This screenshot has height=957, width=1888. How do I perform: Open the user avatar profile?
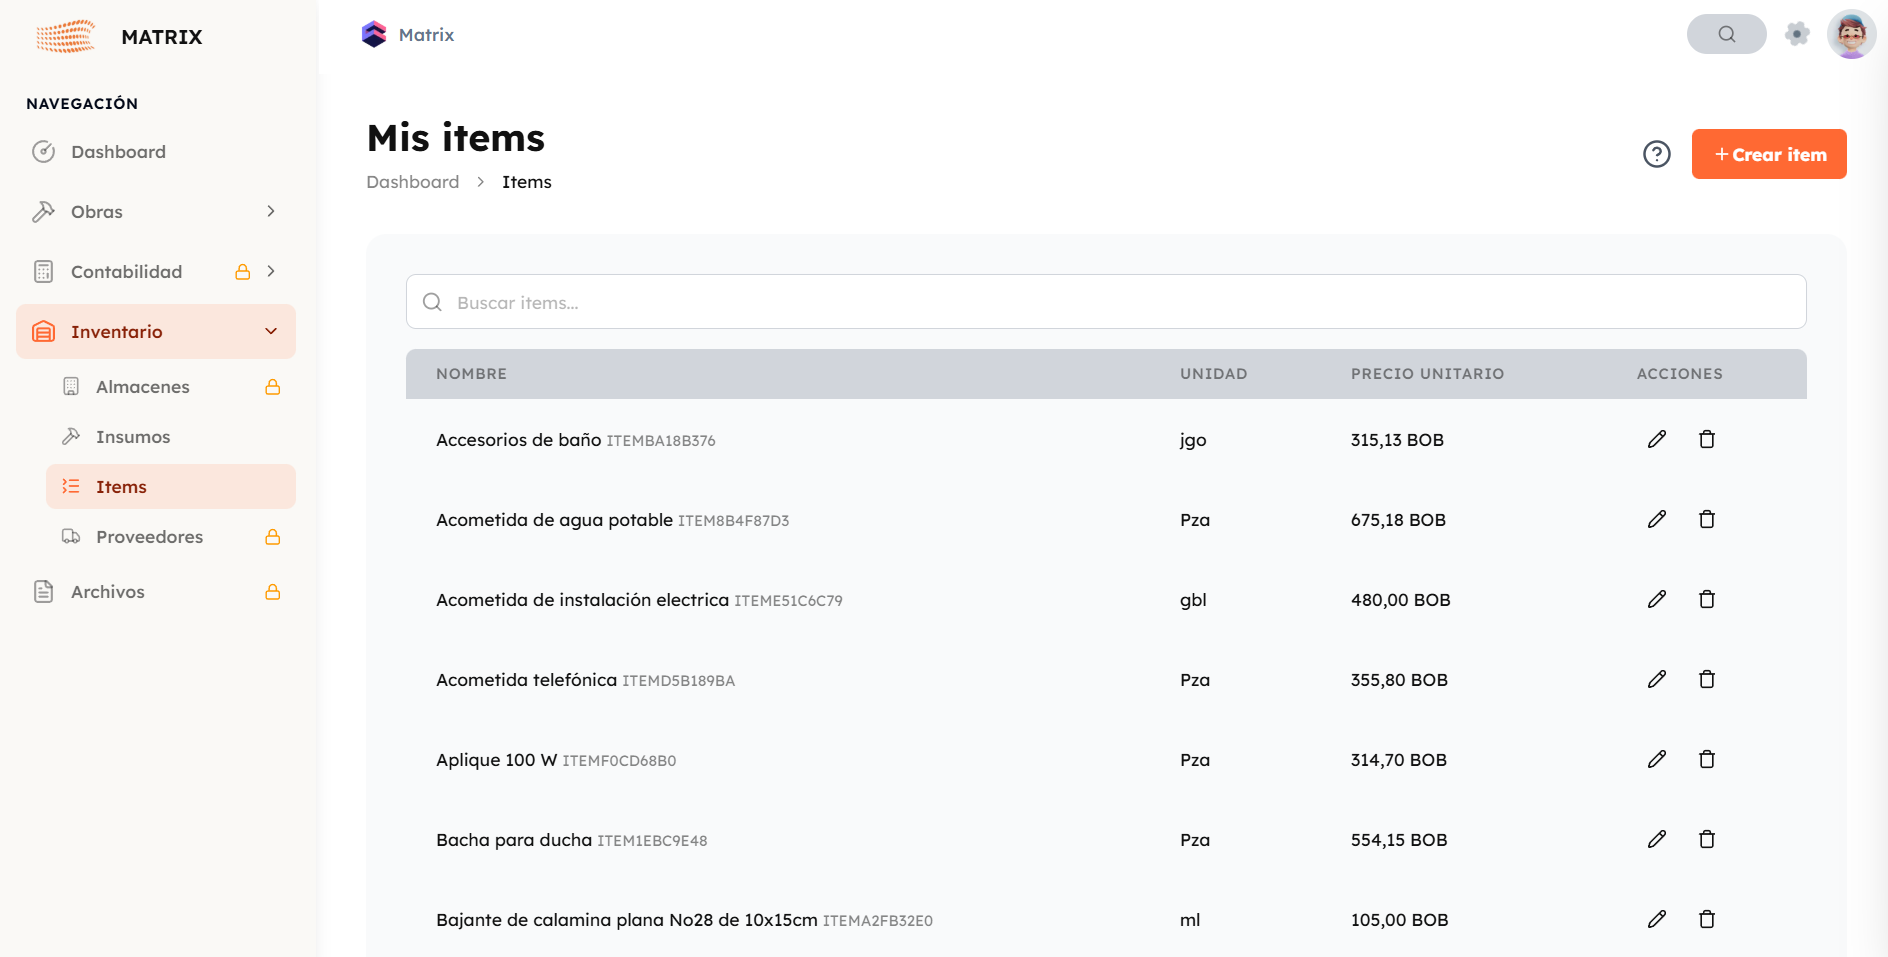tap(1851, 34)
